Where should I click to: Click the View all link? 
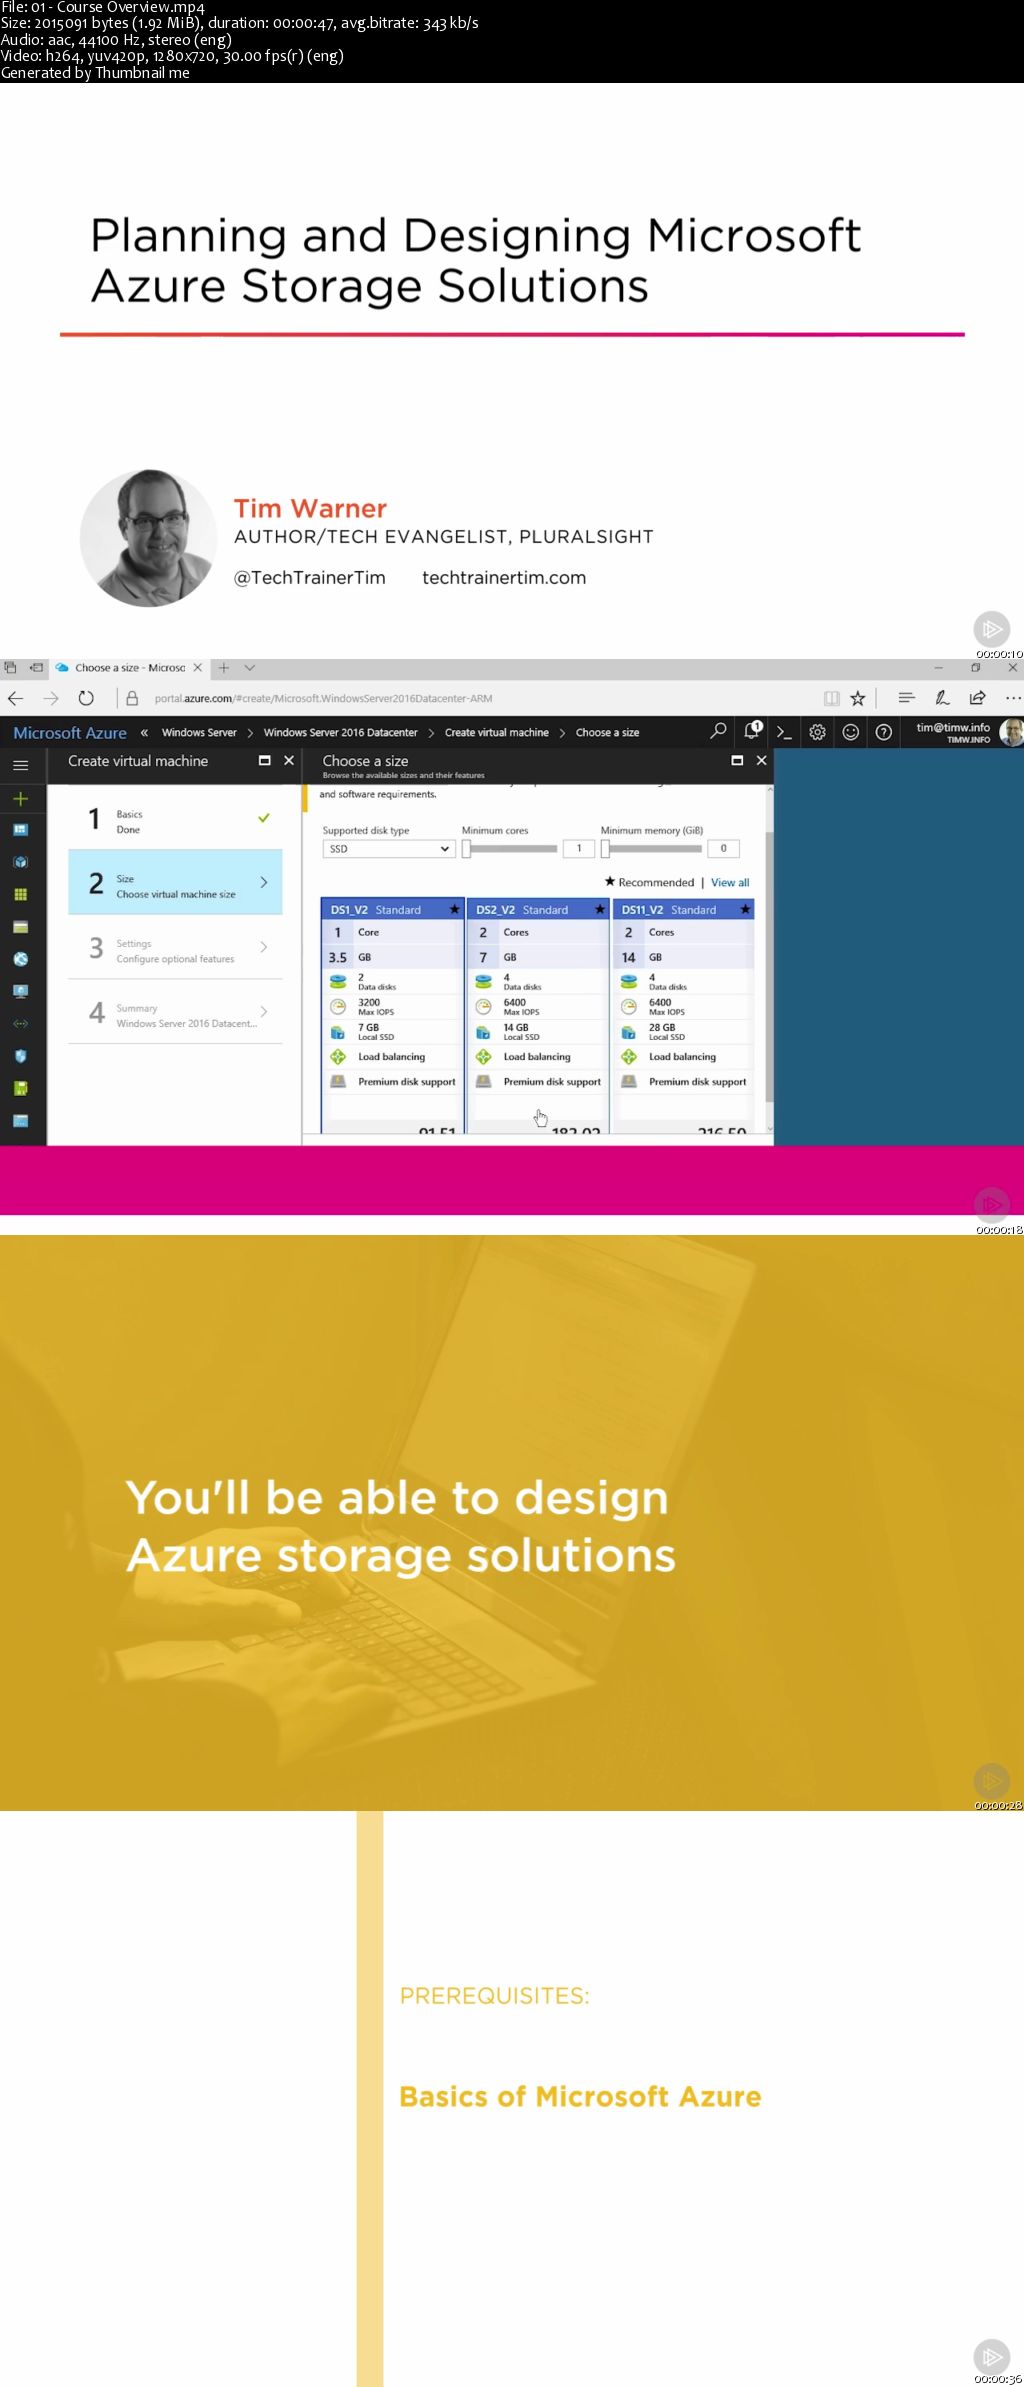[x=730, y=882]
